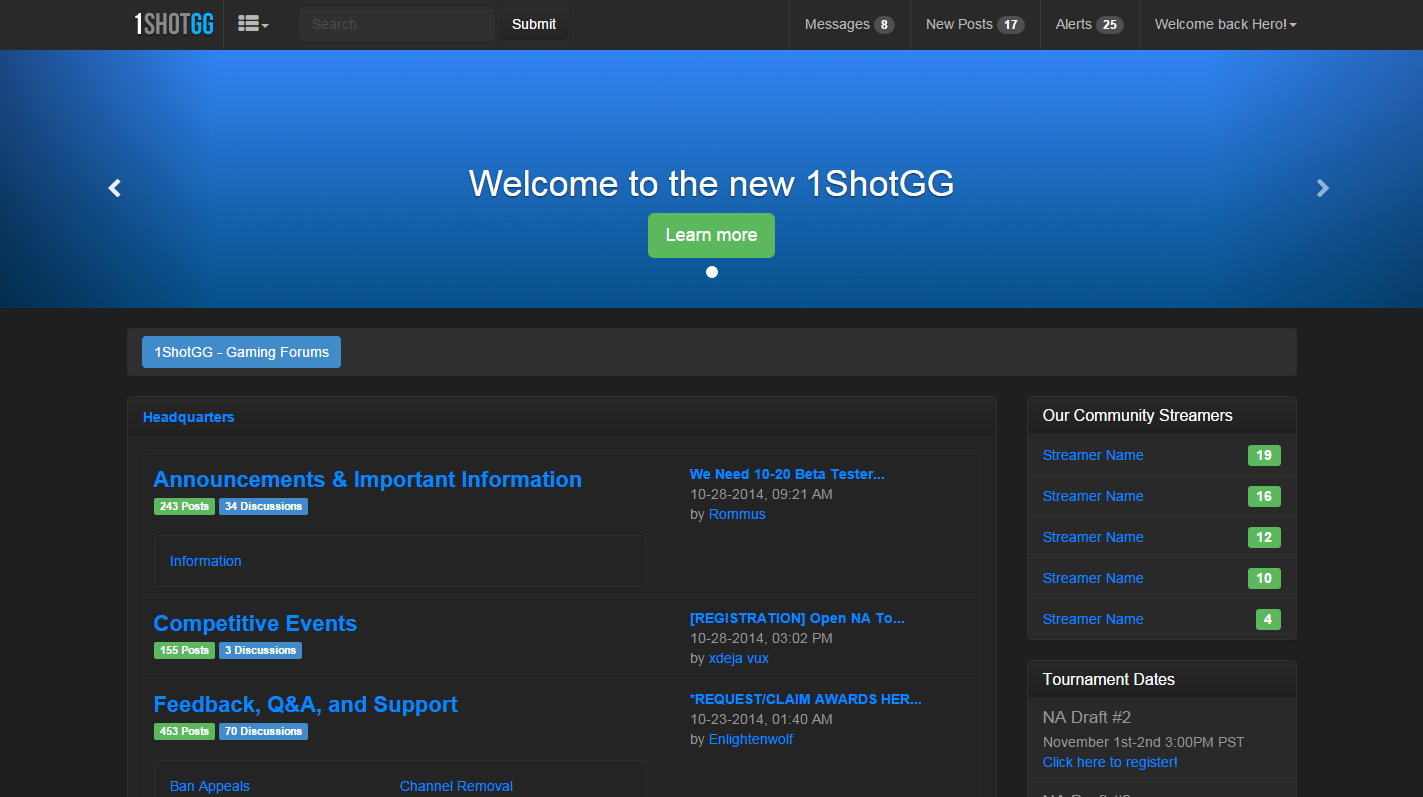Click the 155 Posts badge

pos(184,650)
